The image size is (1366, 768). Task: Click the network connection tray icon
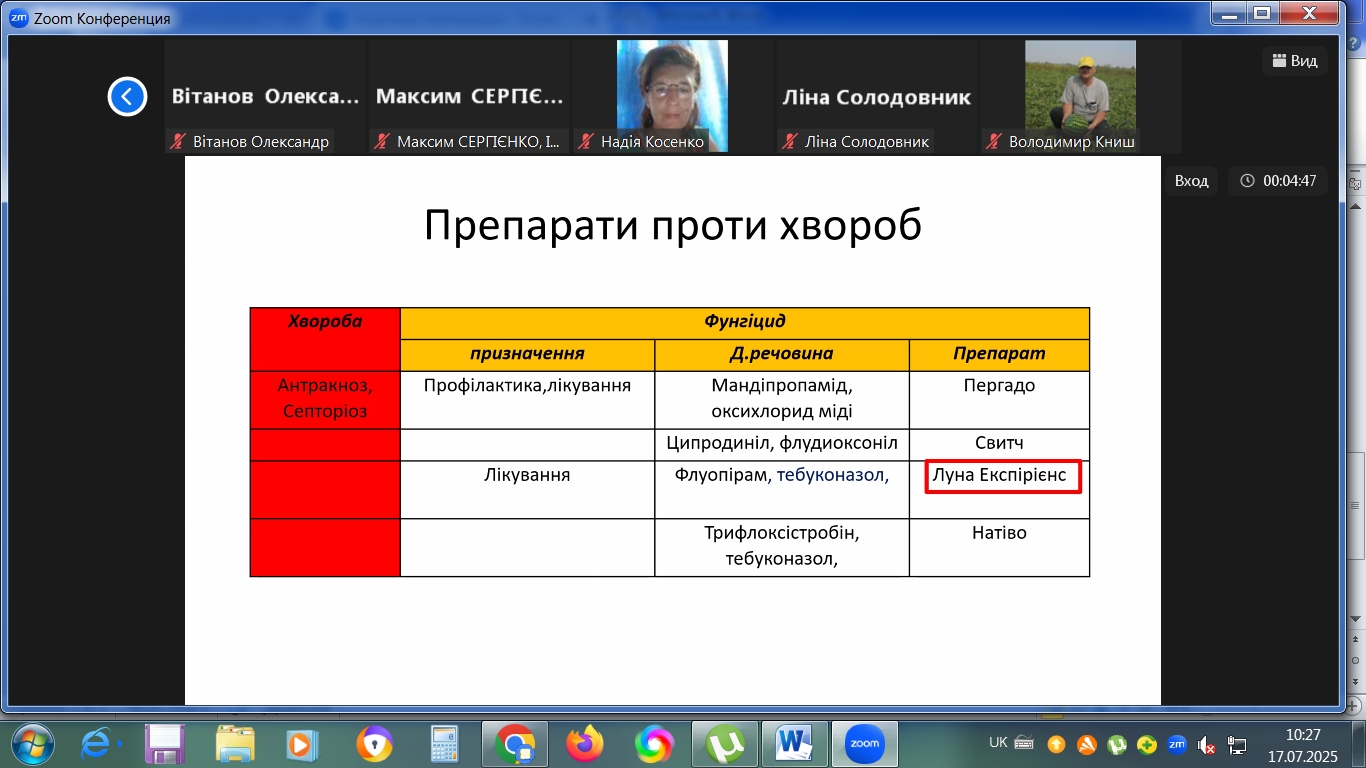[1237, 744]
